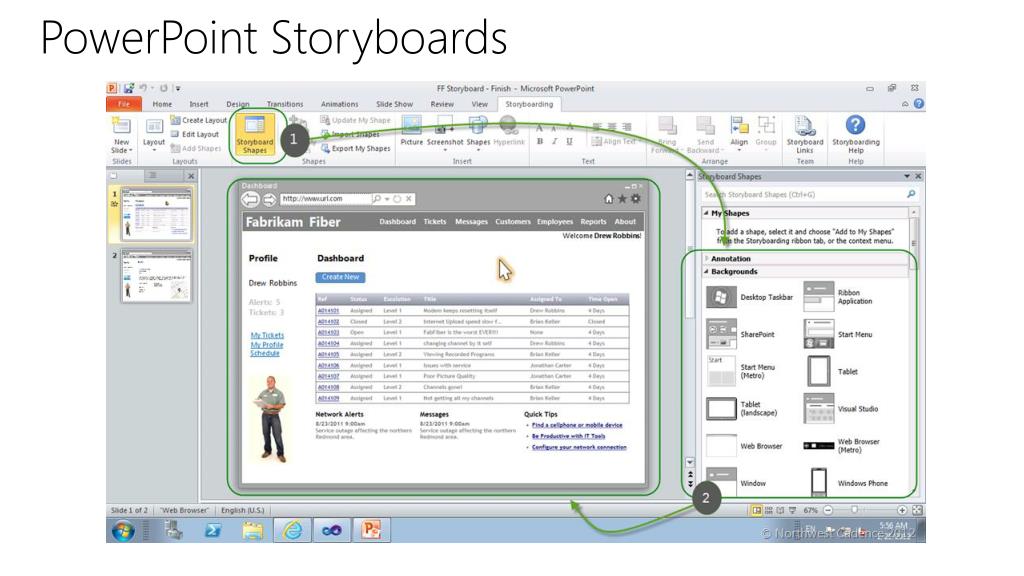This screenshot has height=576, width=1024.
Task: Select the Desktop Taskbar shape
Action: [x=750, y=297]
